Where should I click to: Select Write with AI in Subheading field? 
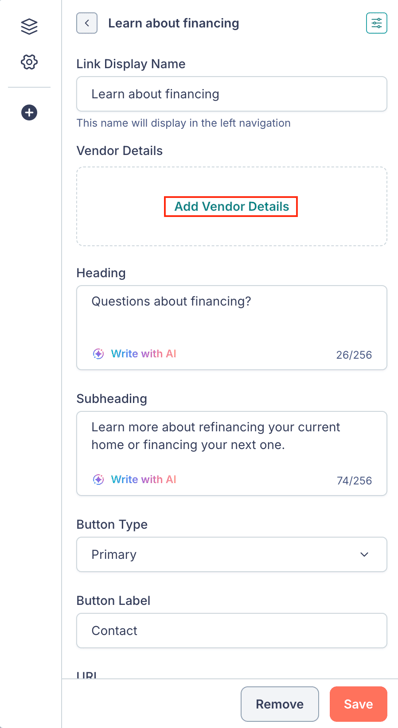click(x=144, y=479)
